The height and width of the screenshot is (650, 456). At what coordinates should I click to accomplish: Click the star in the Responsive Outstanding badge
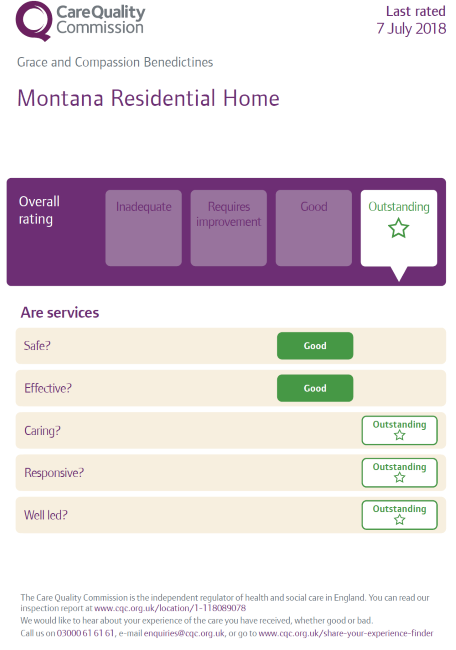tap(400, 477)
